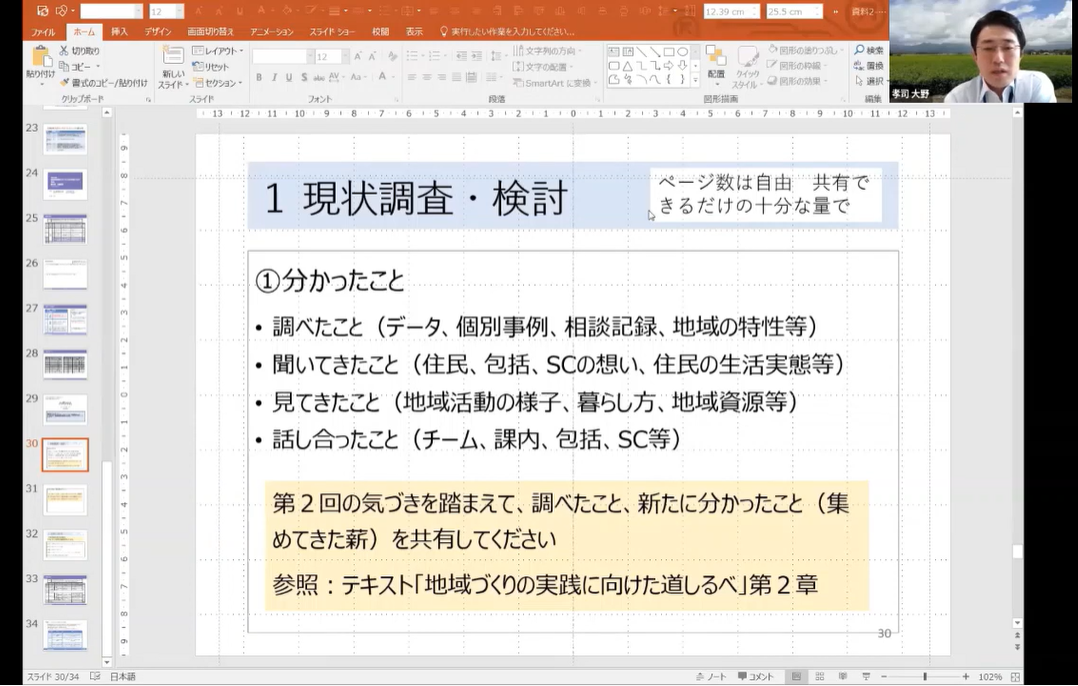Toggle Bold formatting in Font group

point(259,77)
